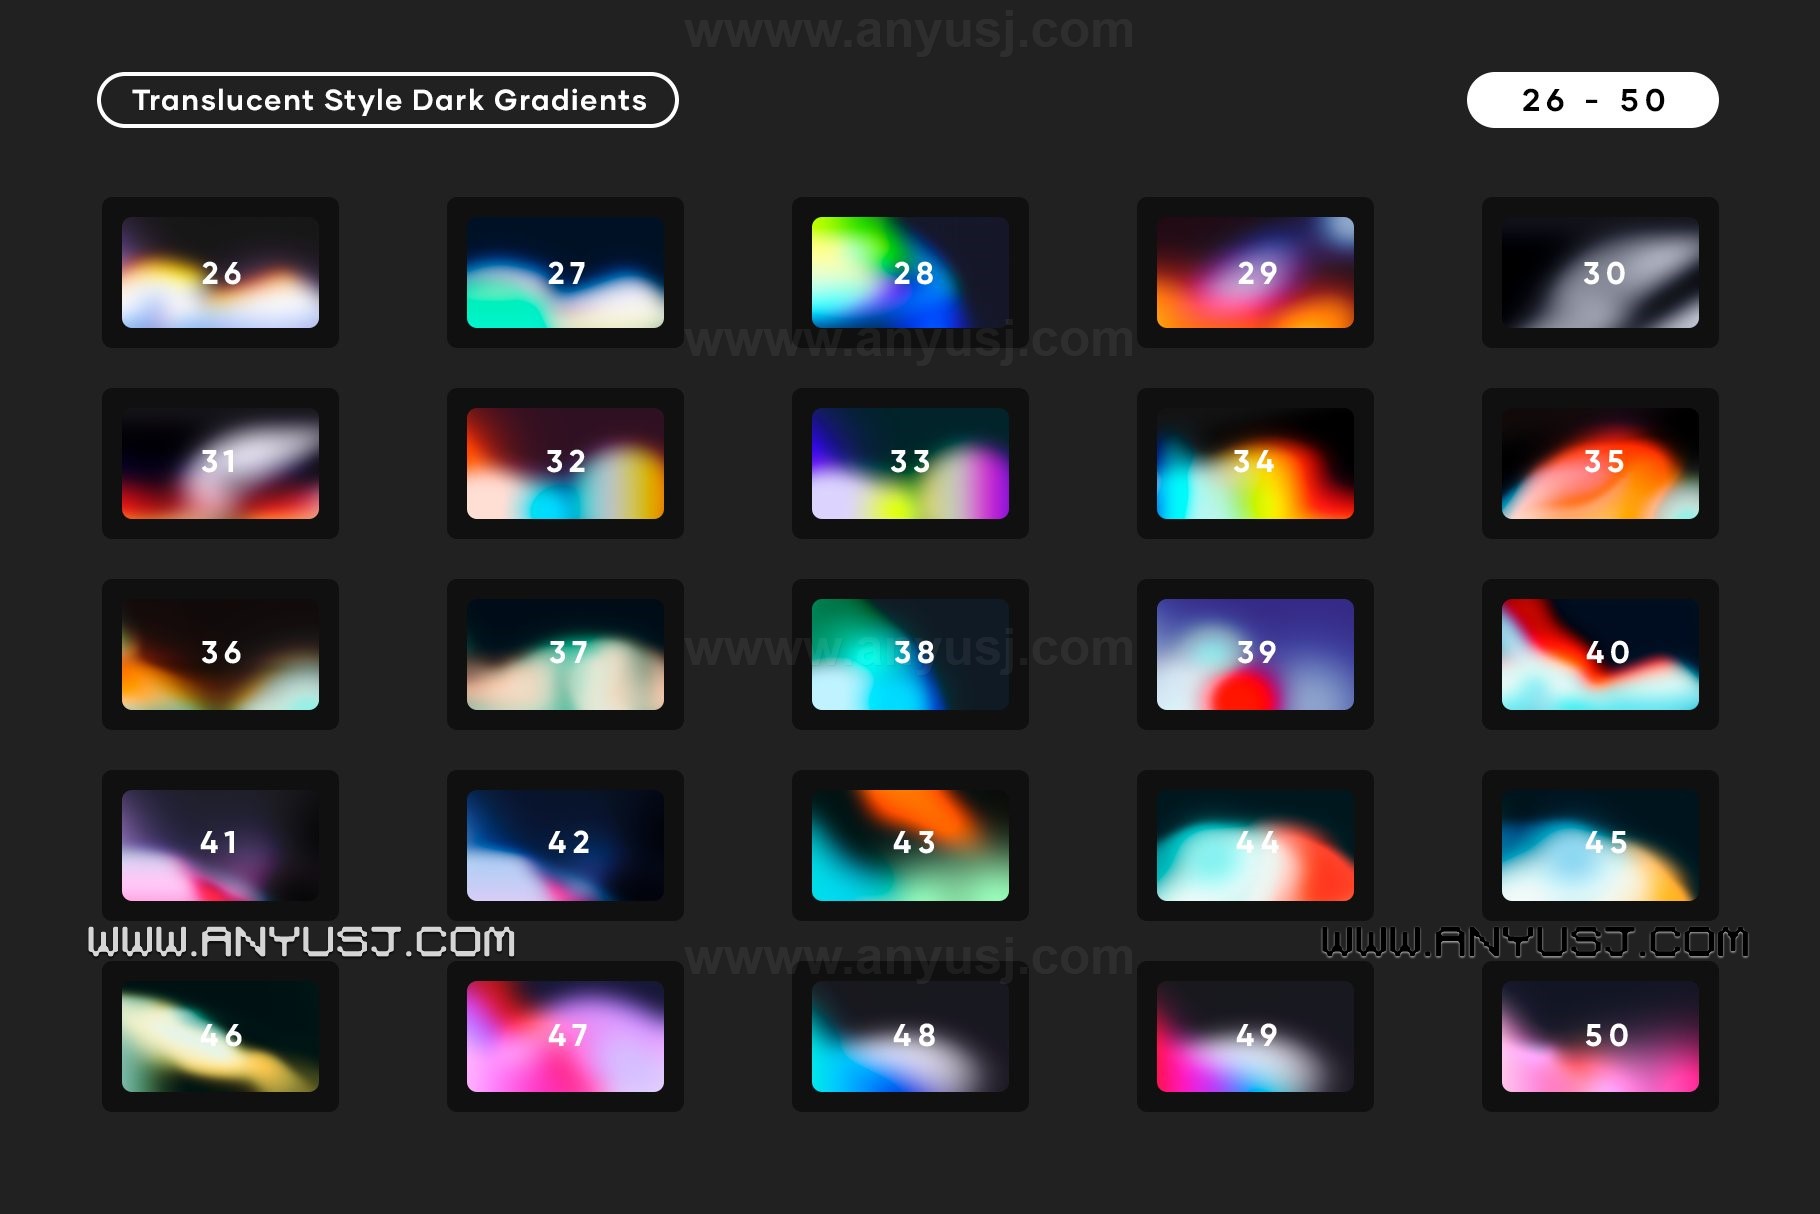This screenshot has width=1820, height=1214.
Task: Select the pink gradient 47
Action: pyautogui.click(x=565, y=1036)
